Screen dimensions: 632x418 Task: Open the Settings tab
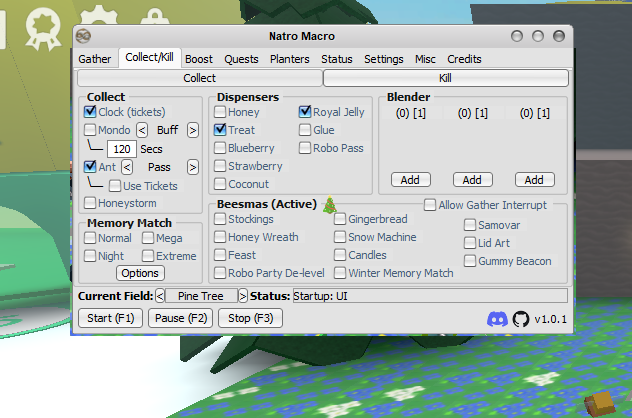click(384, 59)
